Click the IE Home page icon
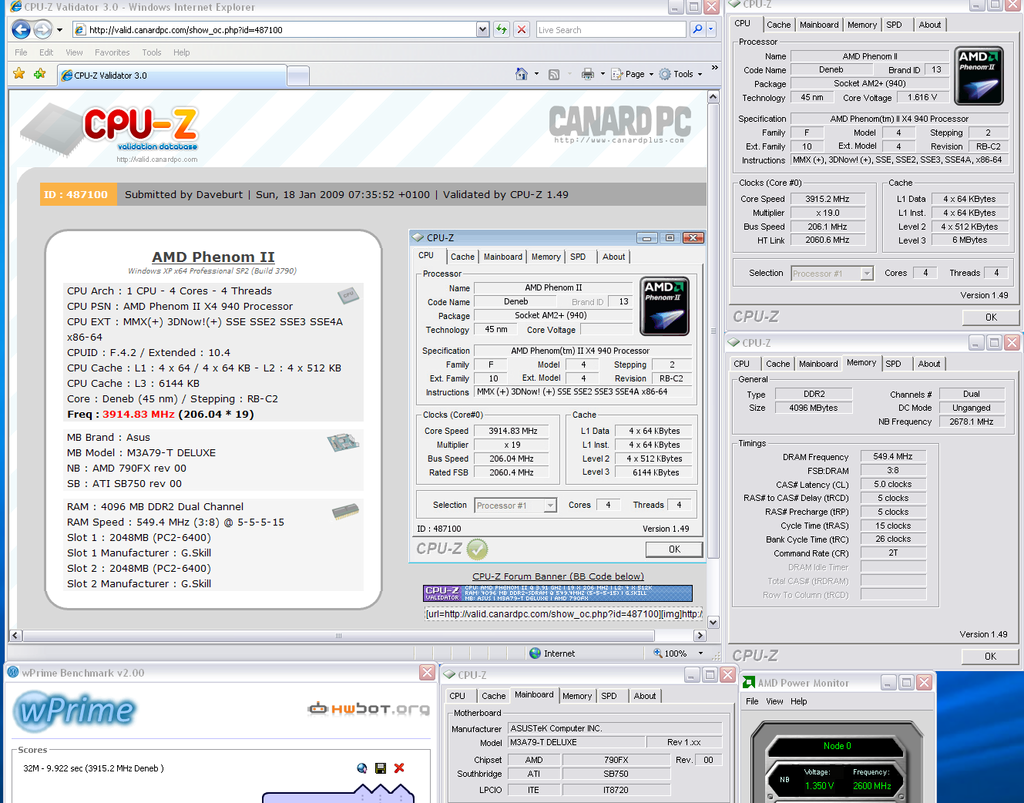Image resolution: width=1024 pixels, height=803 pixels. pos(521,74)
